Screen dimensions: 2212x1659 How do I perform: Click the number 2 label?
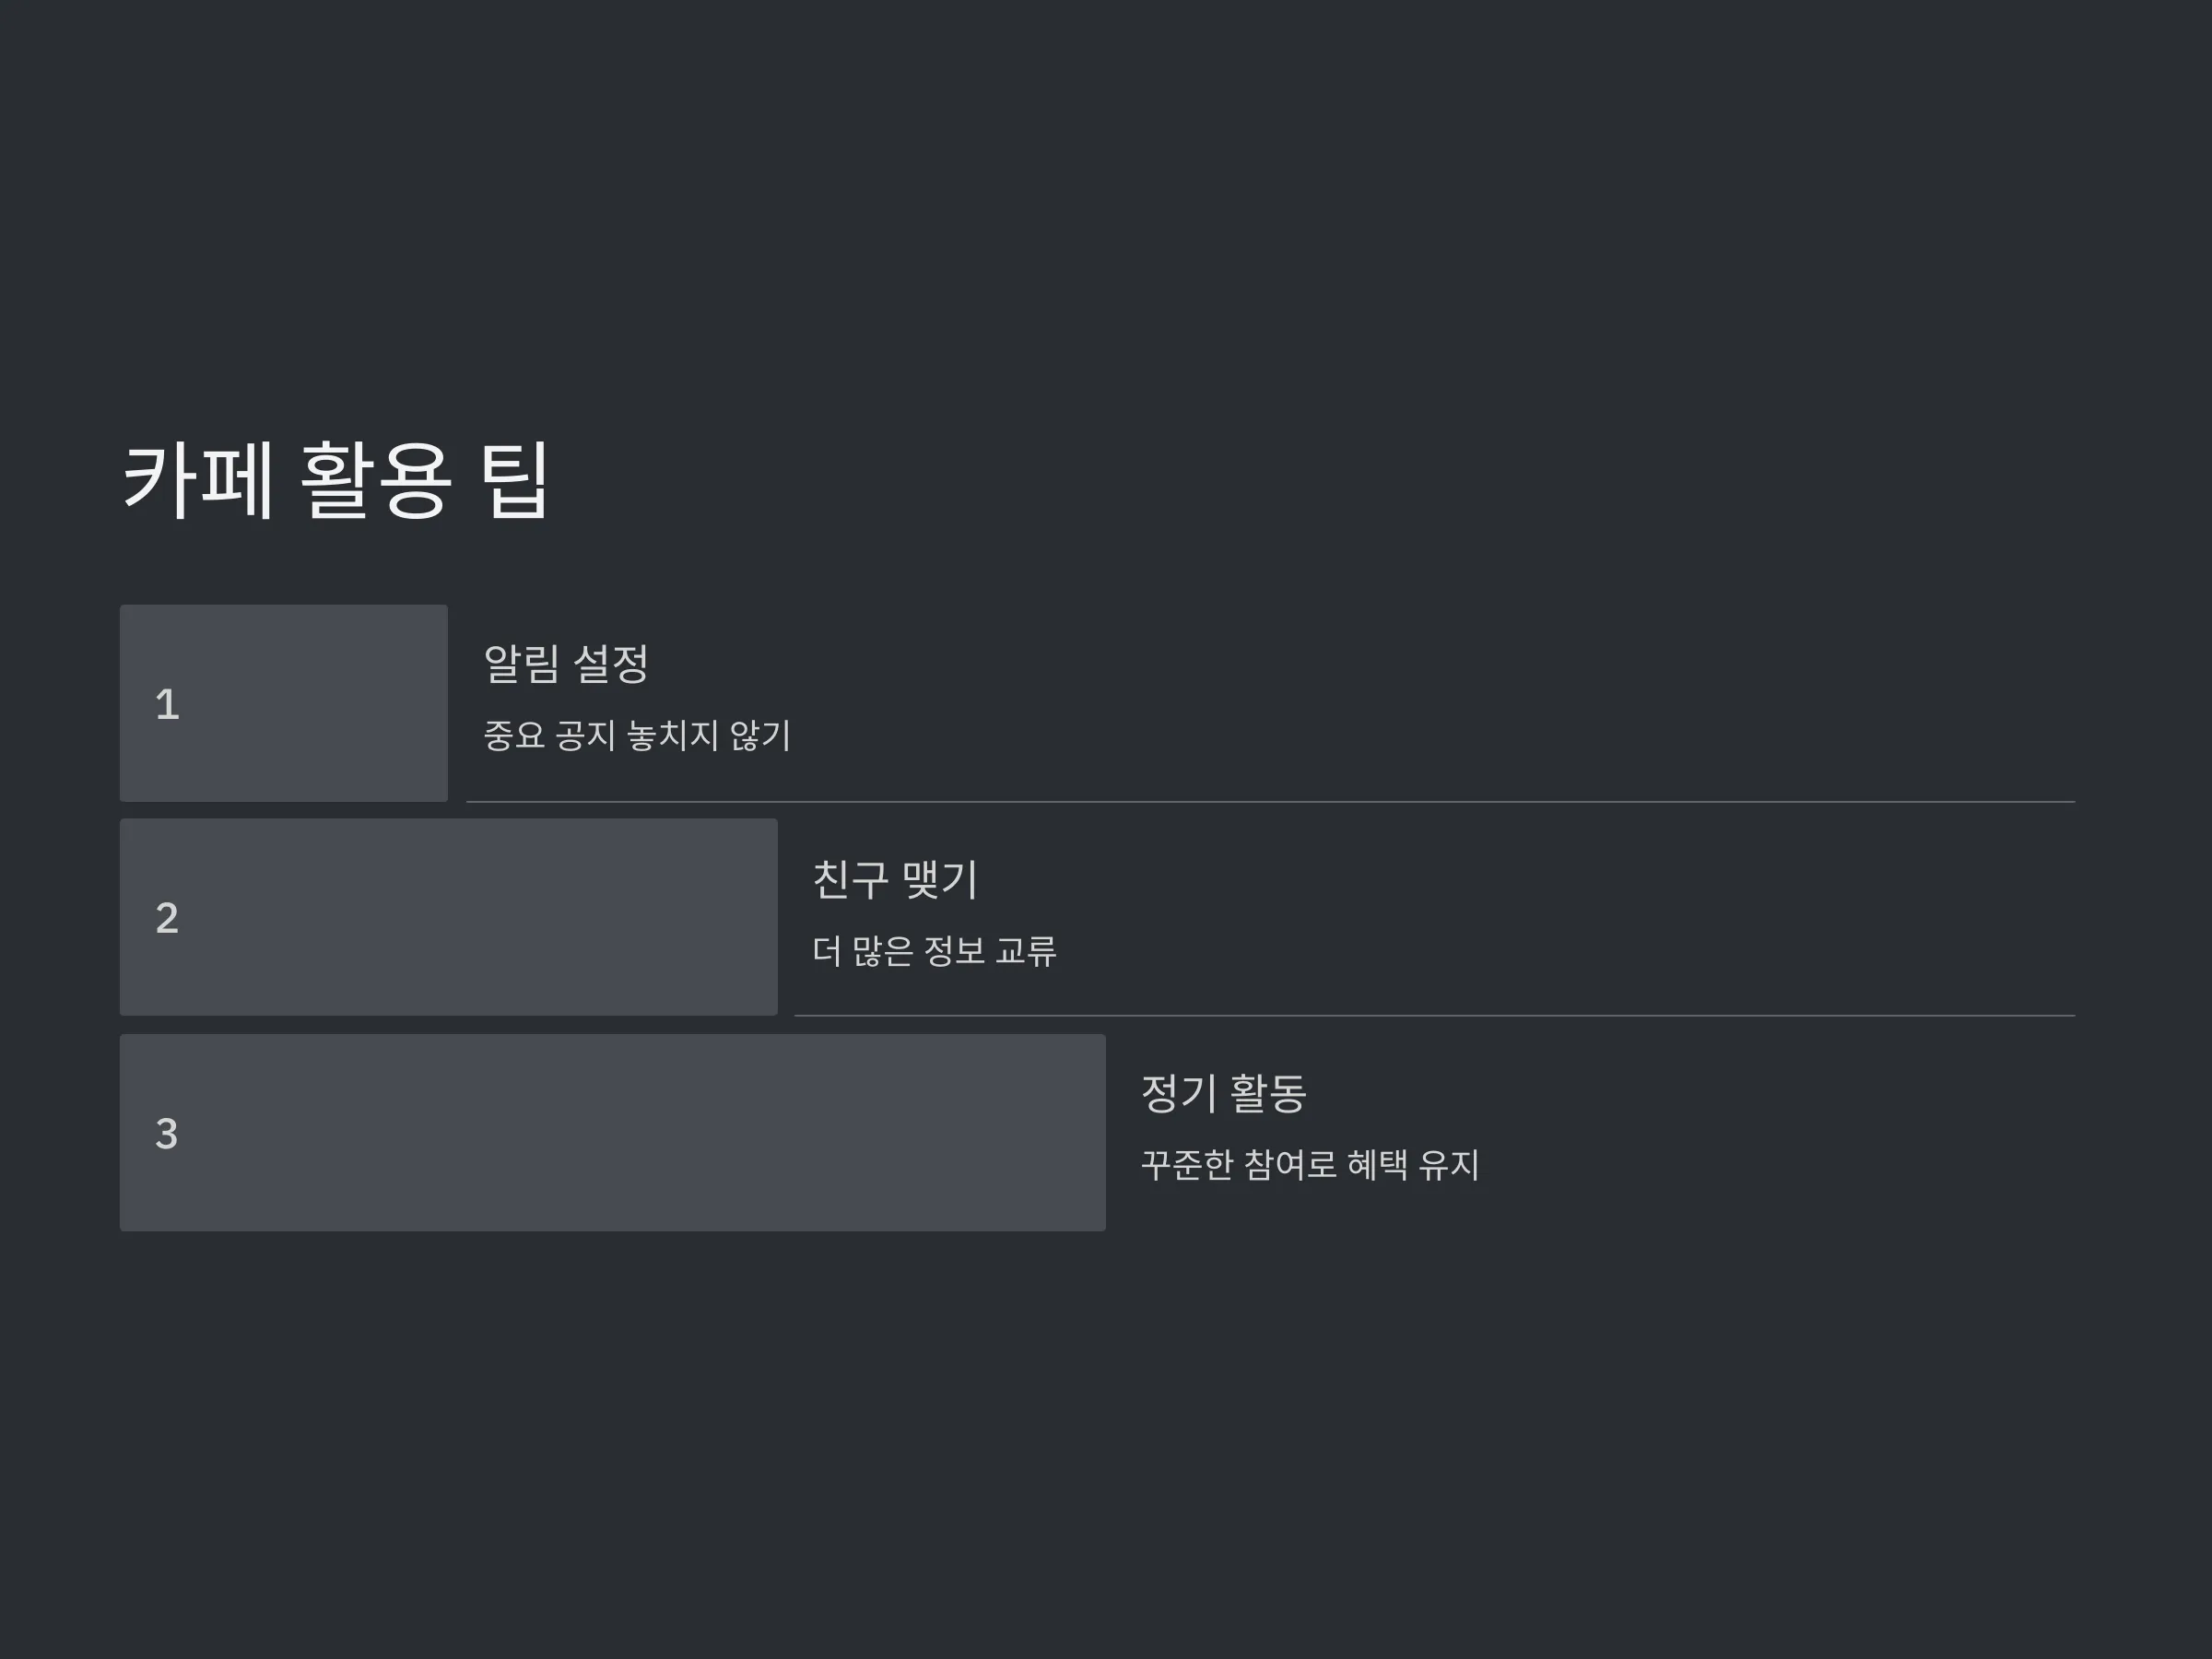pyautogui.click(x=167, y=918)
